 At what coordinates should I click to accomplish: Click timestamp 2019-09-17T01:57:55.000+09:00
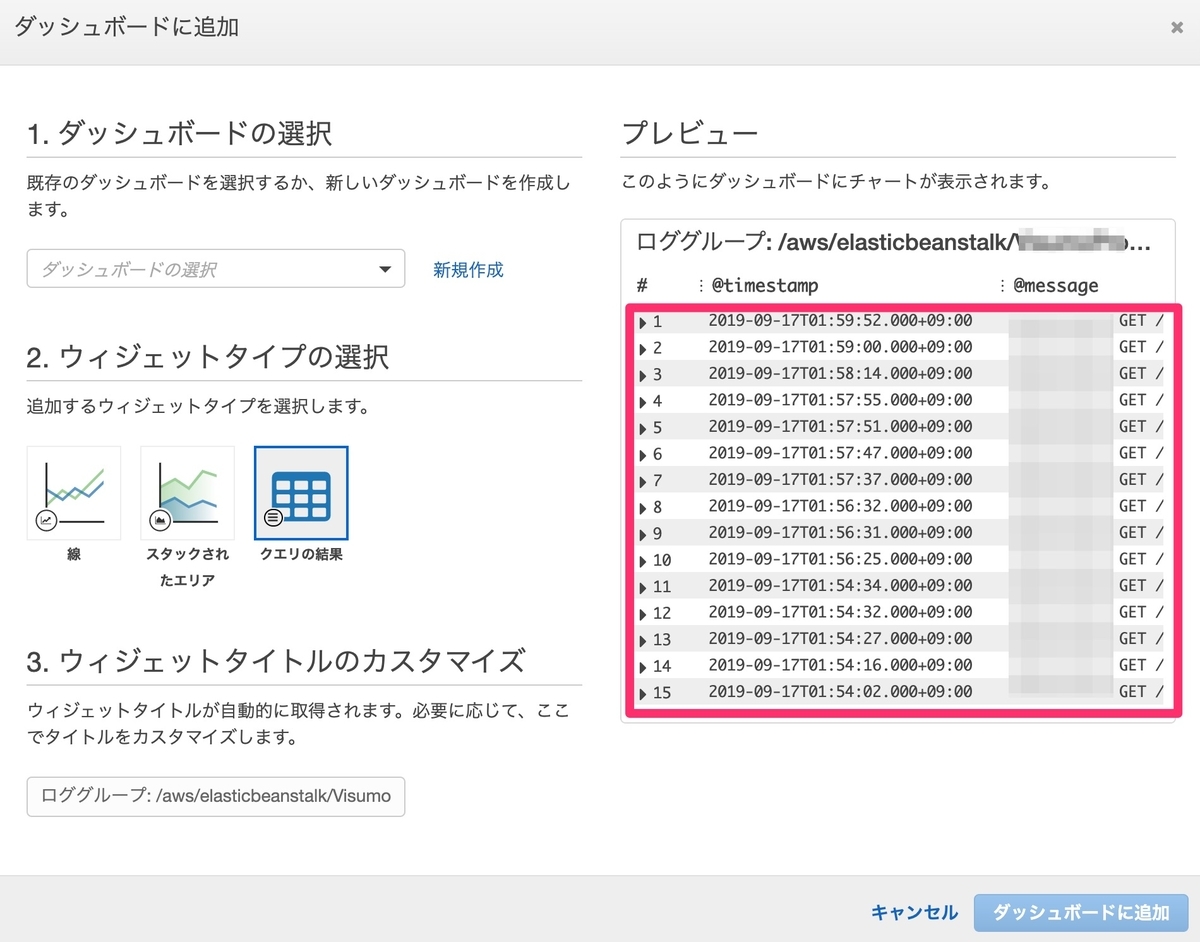coord(840,400)
